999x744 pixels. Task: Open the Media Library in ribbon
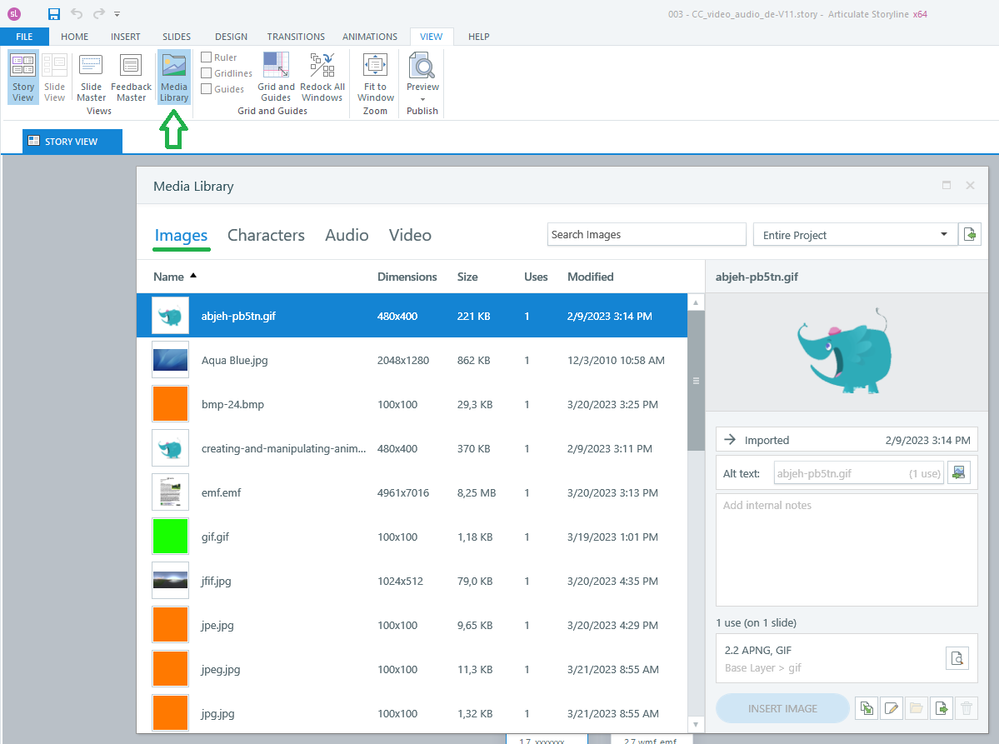pos(173,77)
